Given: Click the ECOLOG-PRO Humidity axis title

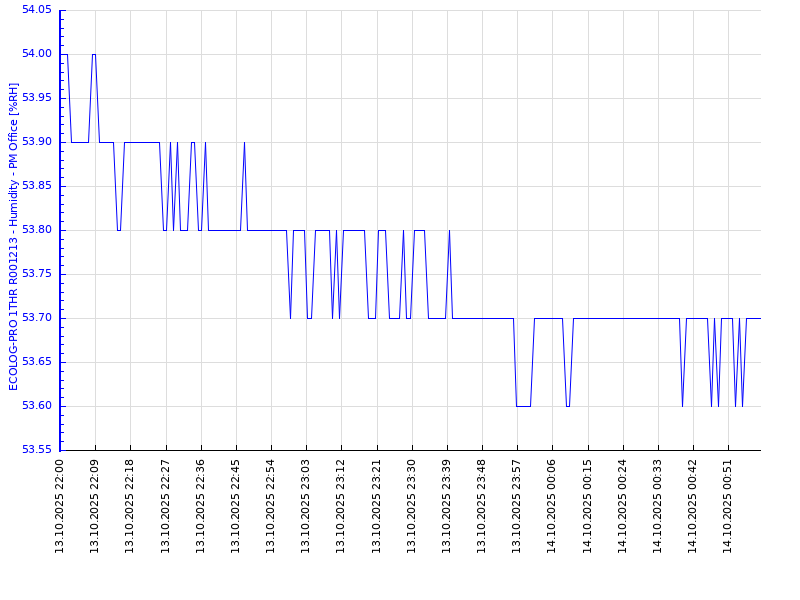Looking at the screenshot, I should [x=14, y=236].
